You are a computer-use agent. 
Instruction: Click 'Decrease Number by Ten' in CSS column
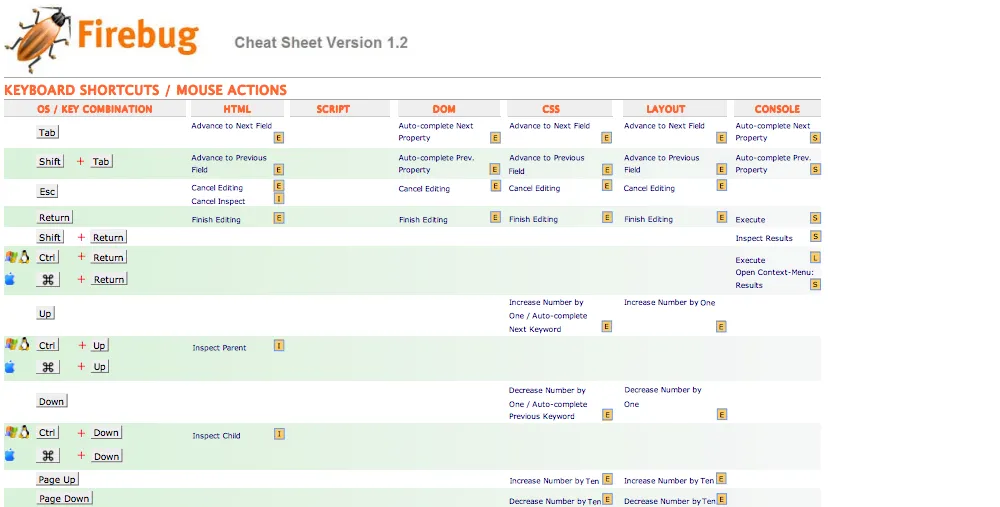pyautogui.click(x=555, y=501)
